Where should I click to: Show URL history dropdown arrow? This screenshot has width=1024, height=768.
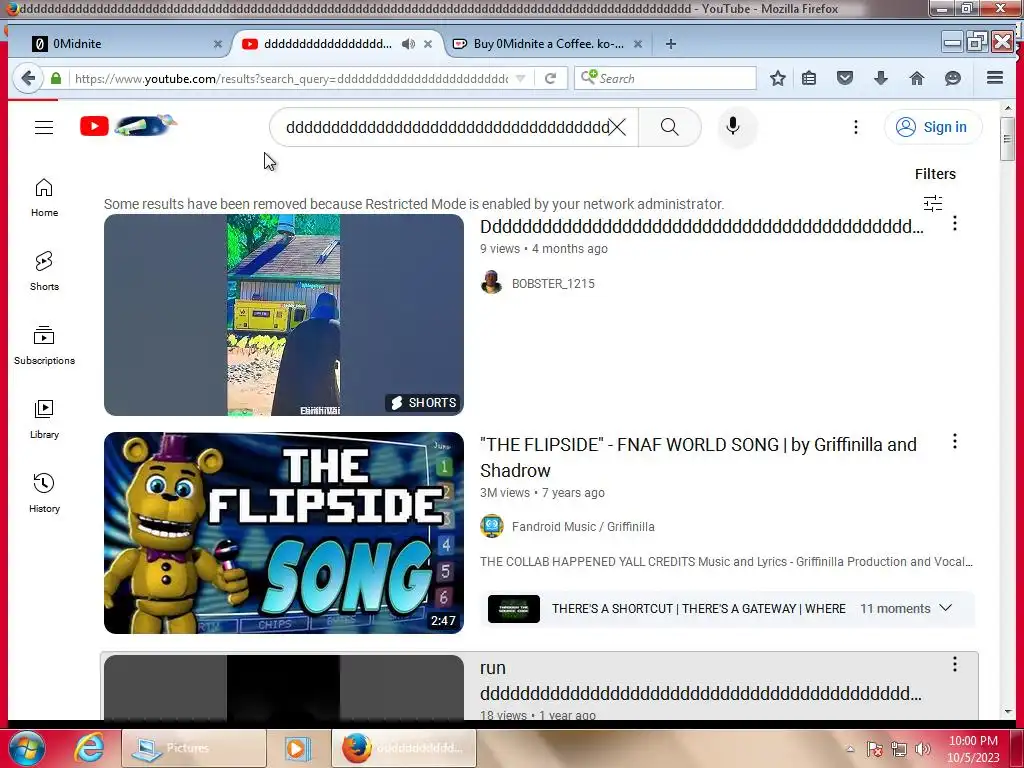point(520,78)
